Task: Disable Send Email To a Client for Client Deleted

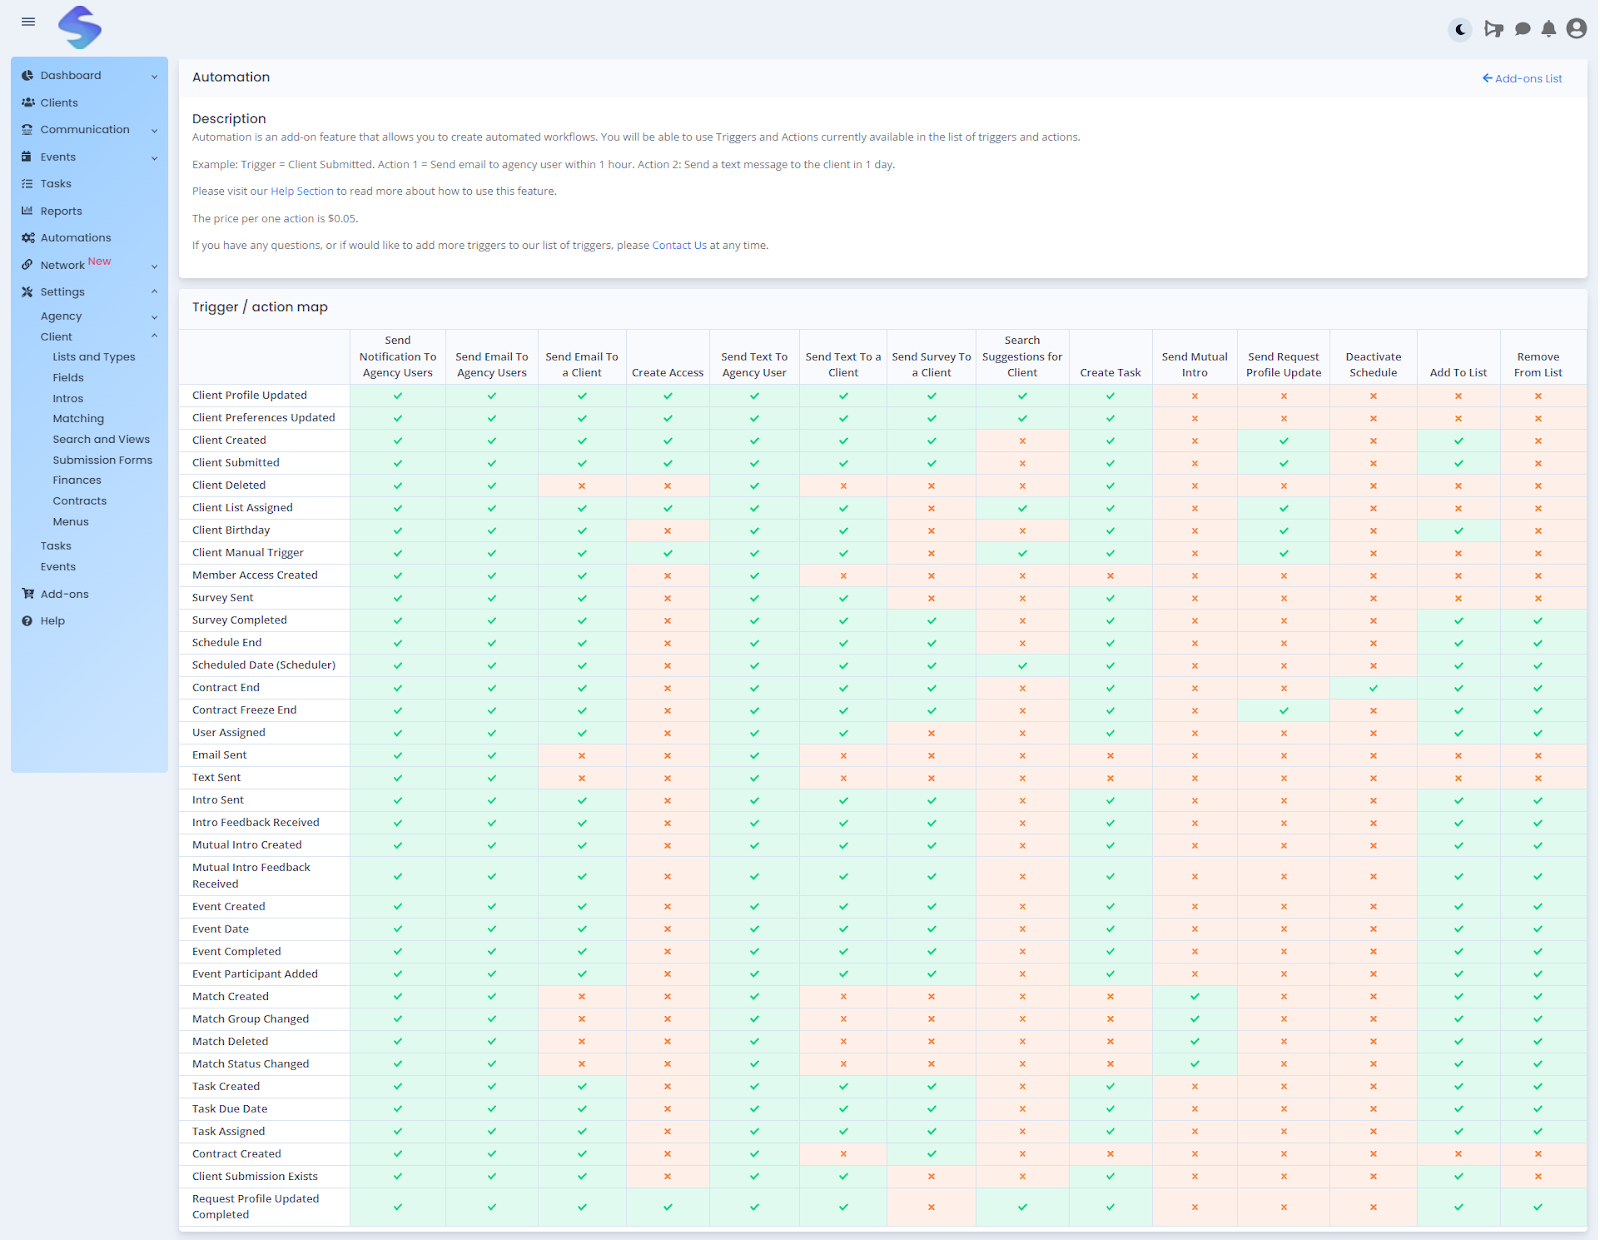Action: point(582,485)
